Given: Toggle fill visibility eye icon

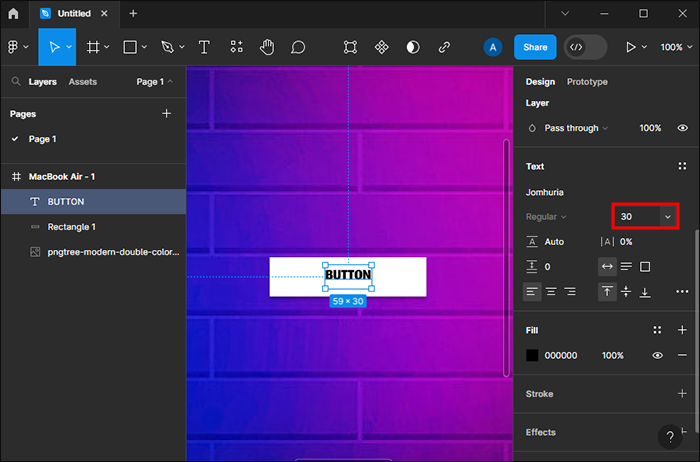Looking at the screenshot, I should (x=658, y=355).
